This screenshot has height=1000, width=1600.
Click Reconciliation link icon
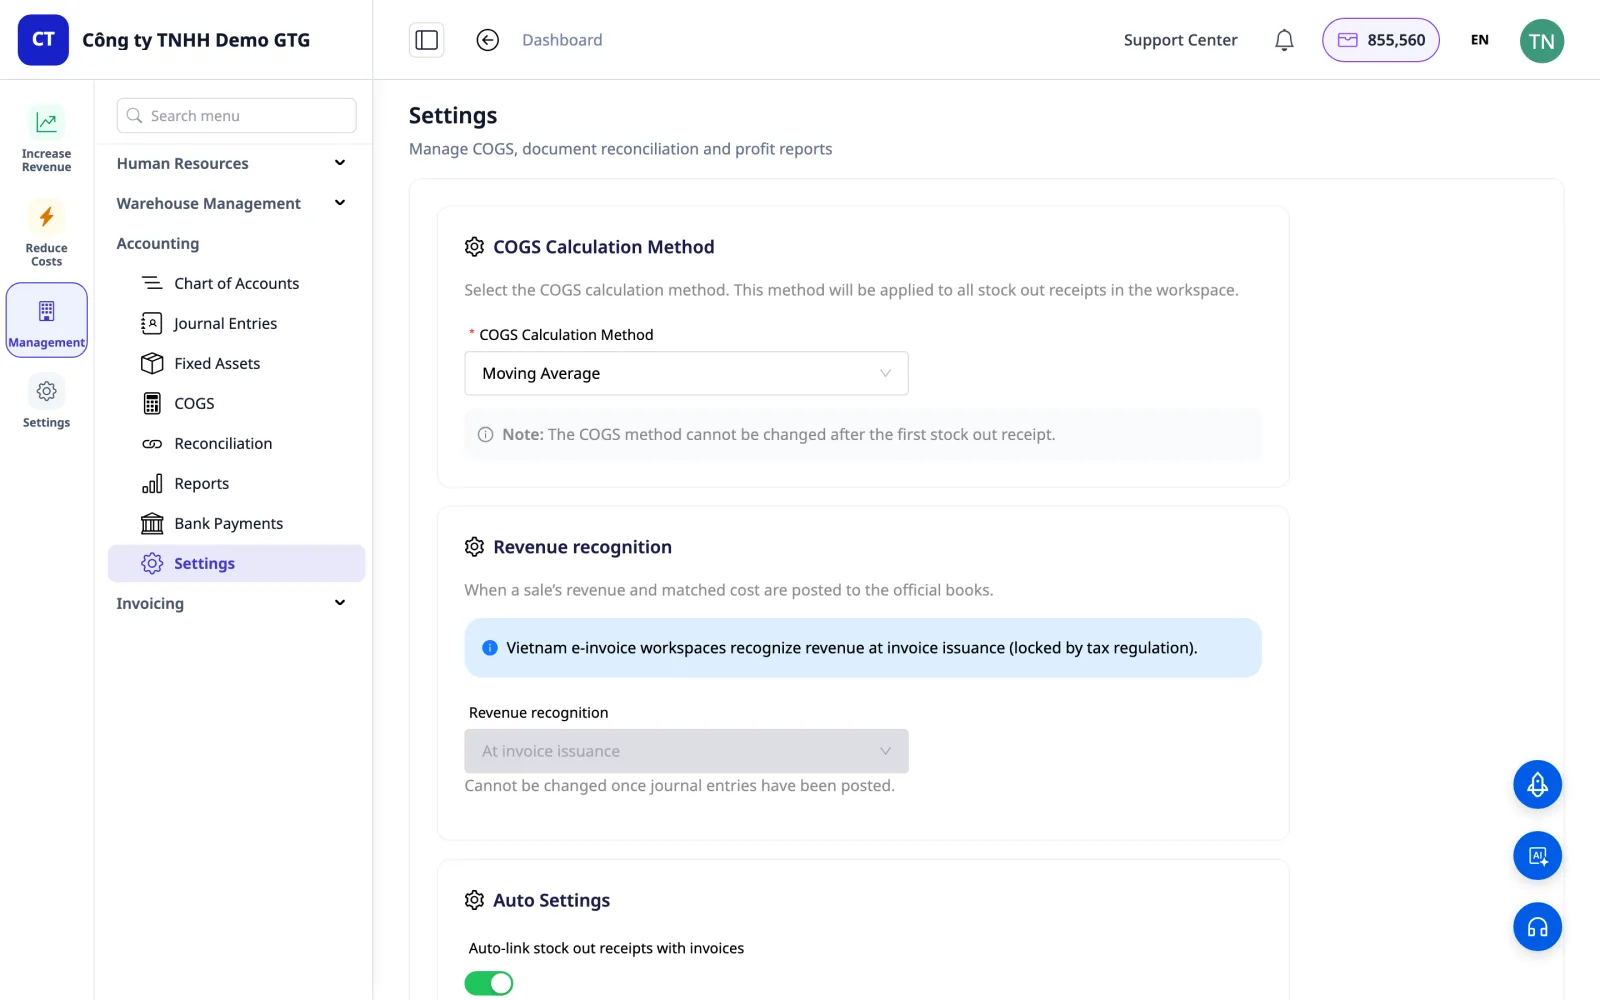[x=152, y=443]
